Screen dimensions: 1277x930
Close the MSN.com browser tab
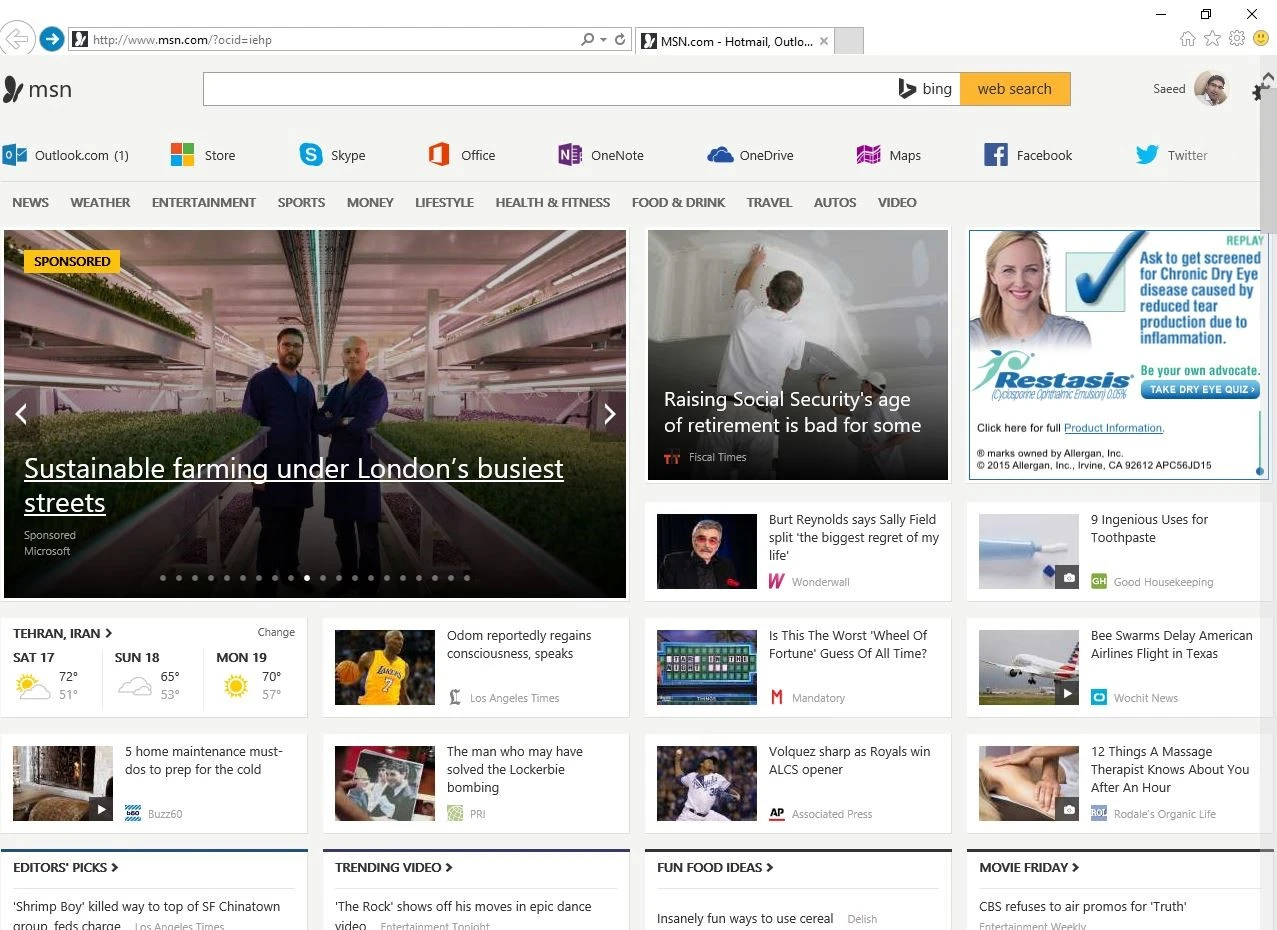[823, 42]
